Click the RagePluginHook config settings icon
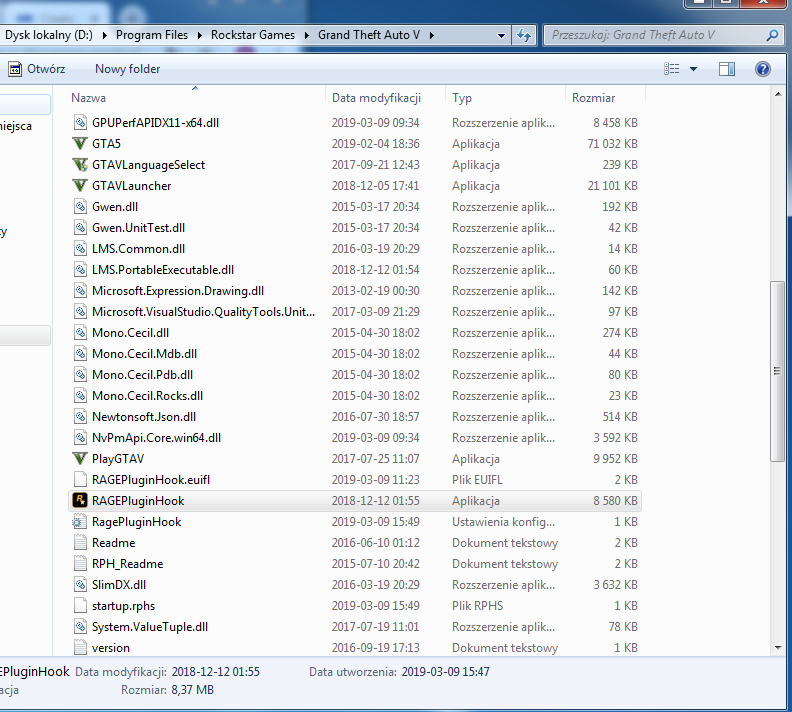Viewport: 792px width, 712px height. point(80,522)
